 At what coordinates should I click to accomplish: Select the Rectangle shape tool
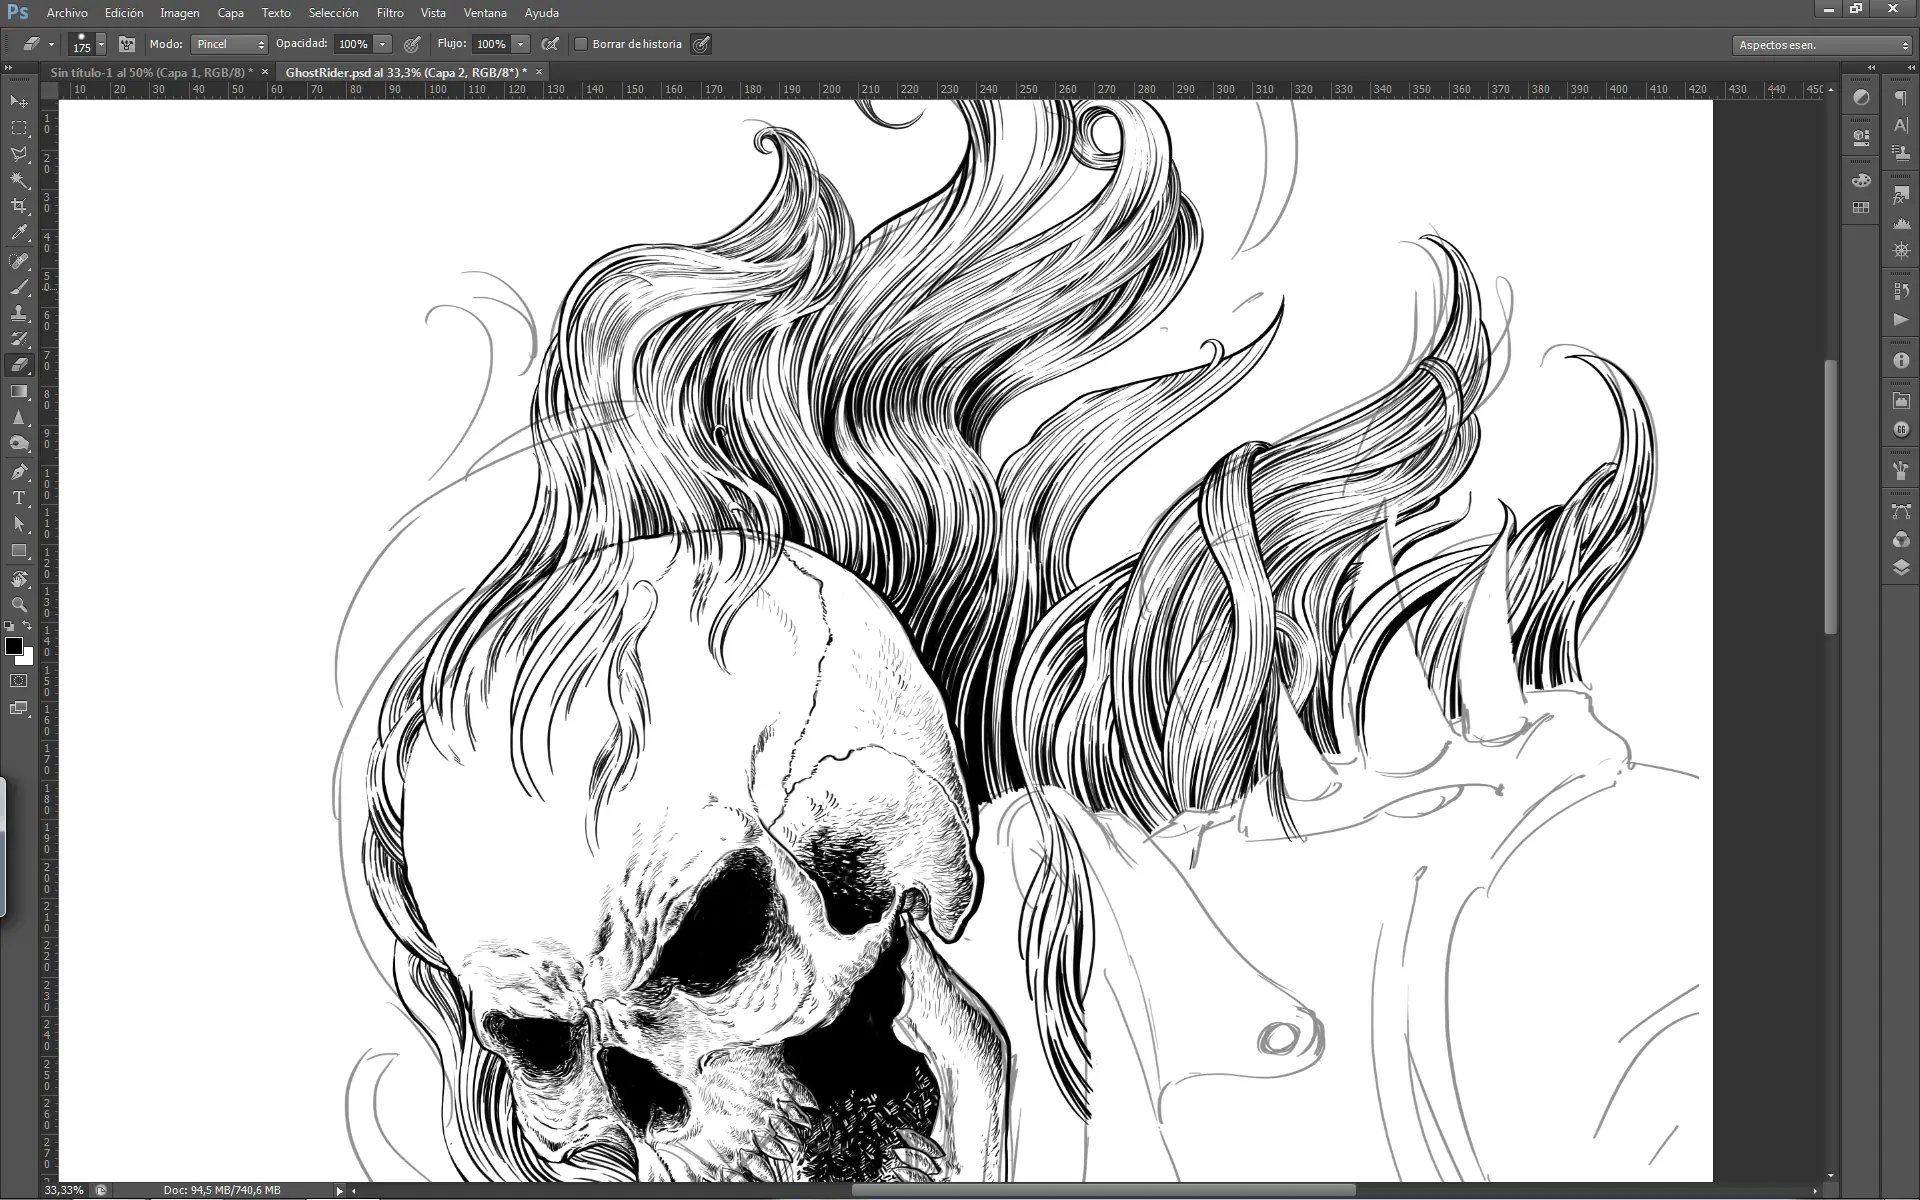click(x=19, y=550)
